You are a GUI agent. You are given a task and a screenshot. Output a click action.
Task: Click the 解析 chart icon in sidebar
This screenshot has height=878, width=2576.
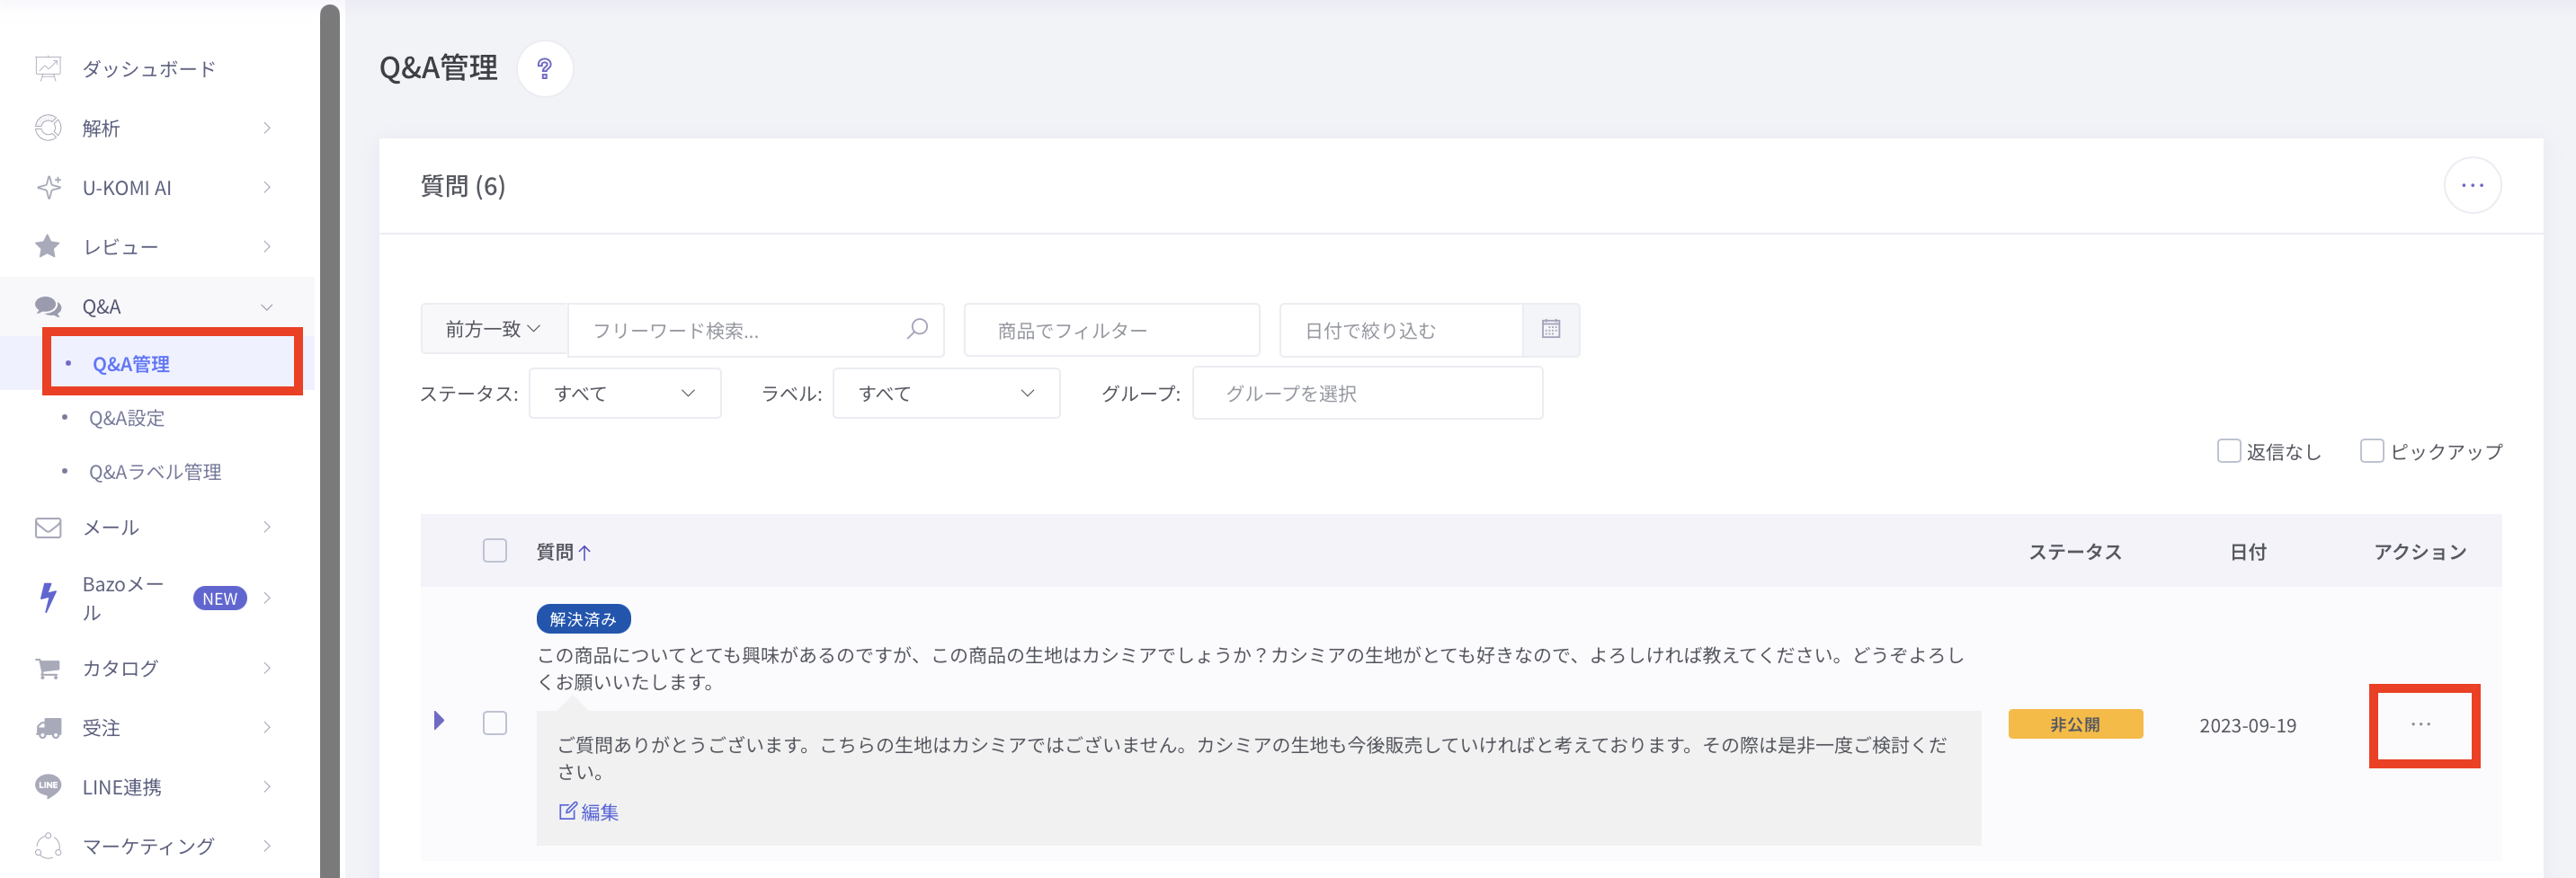pos(48,128)
